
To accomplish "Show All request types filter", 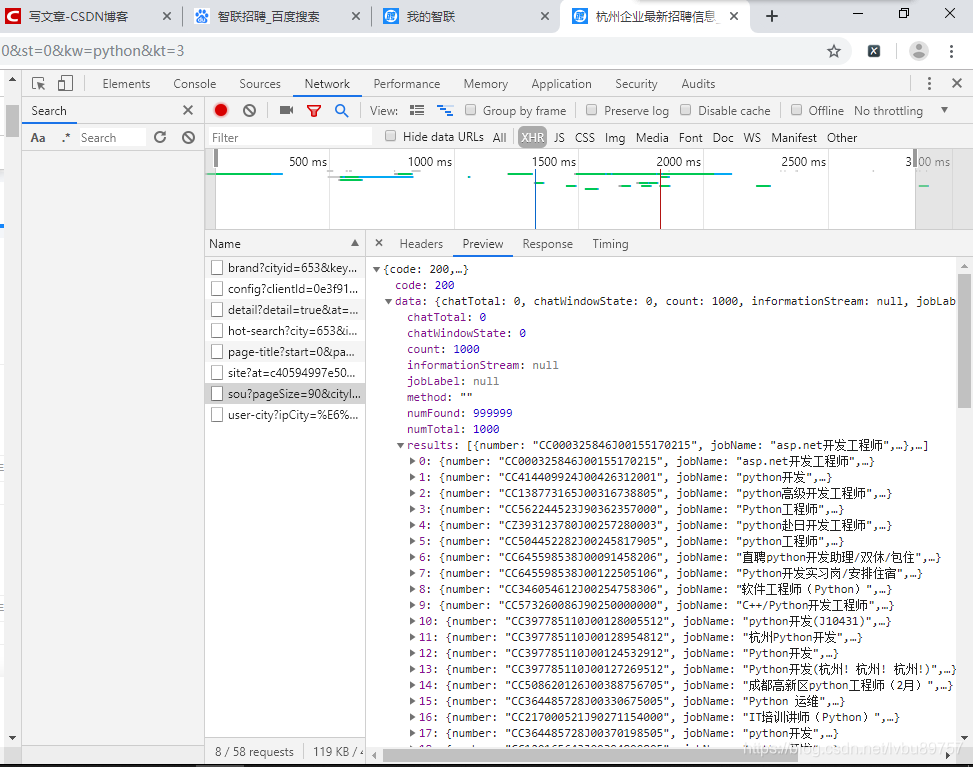I will tap(500, 138).
